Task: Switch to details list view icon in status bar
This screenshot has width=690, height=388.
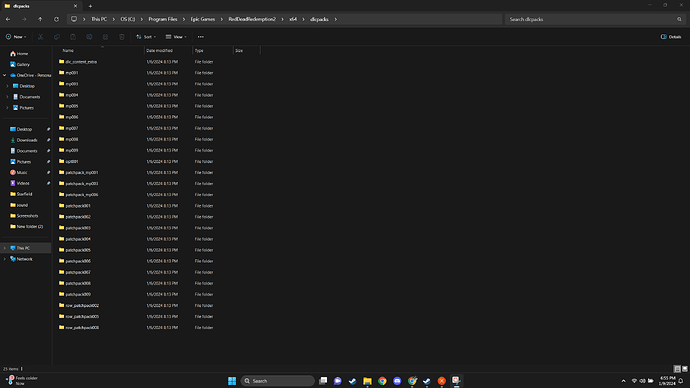Action: (x=677, y=369)
